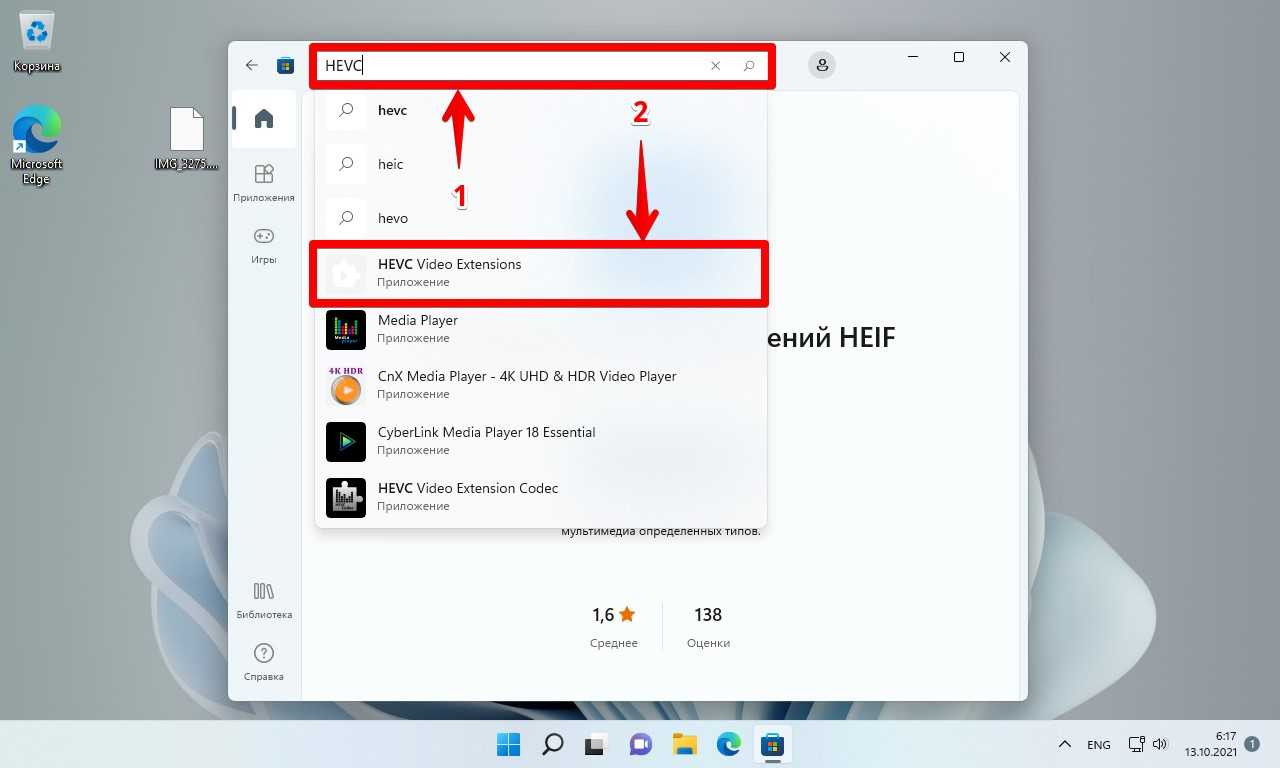The height and width of the screenshot is (768, 1280).
Task: Select the Microsoft Edge desktop shortcut
Action: coord(37,145)
